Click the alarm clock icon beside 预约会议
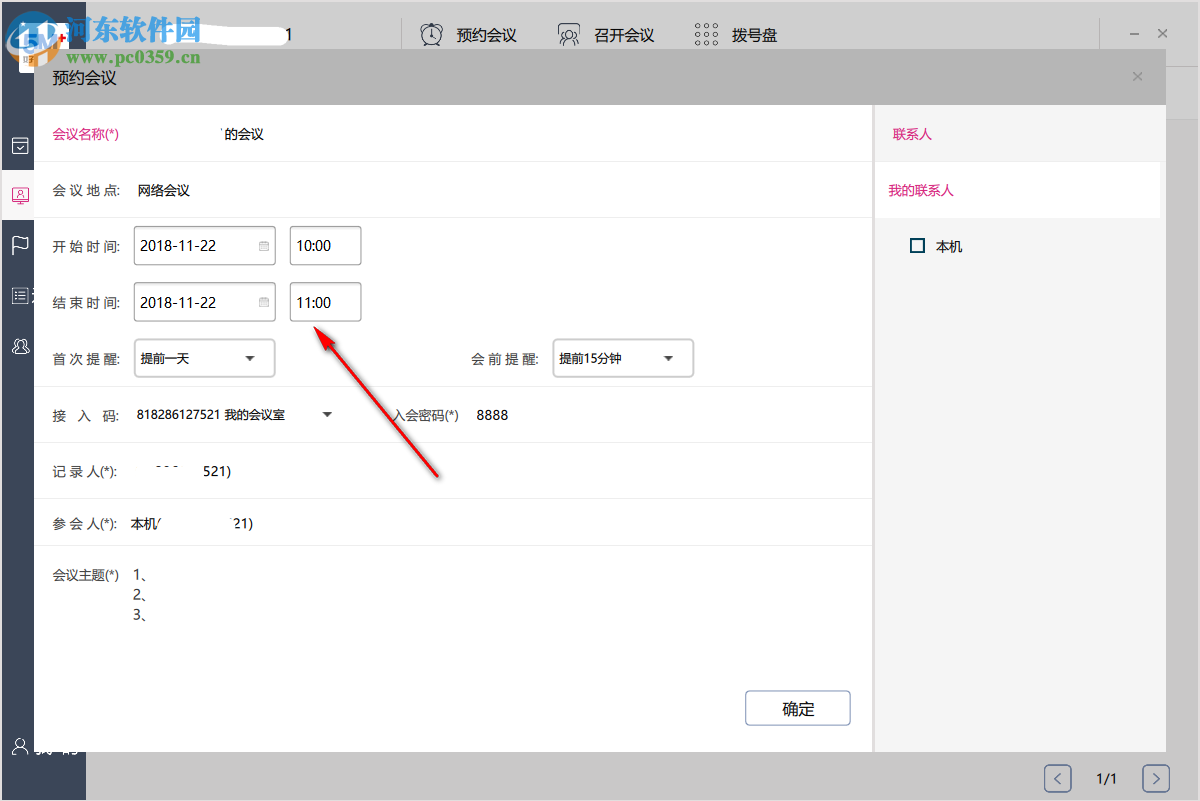This screenshot has width=1200, height=801. 431,35
